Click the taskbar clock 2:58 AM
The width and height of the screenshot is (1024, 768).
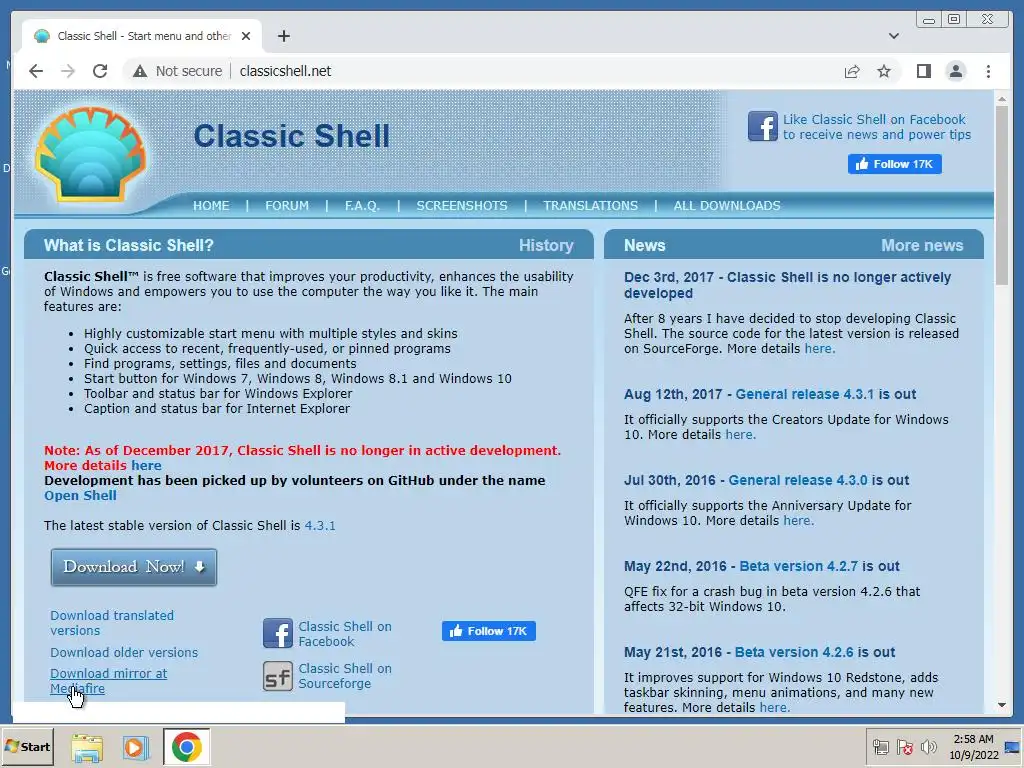[973, 739]
